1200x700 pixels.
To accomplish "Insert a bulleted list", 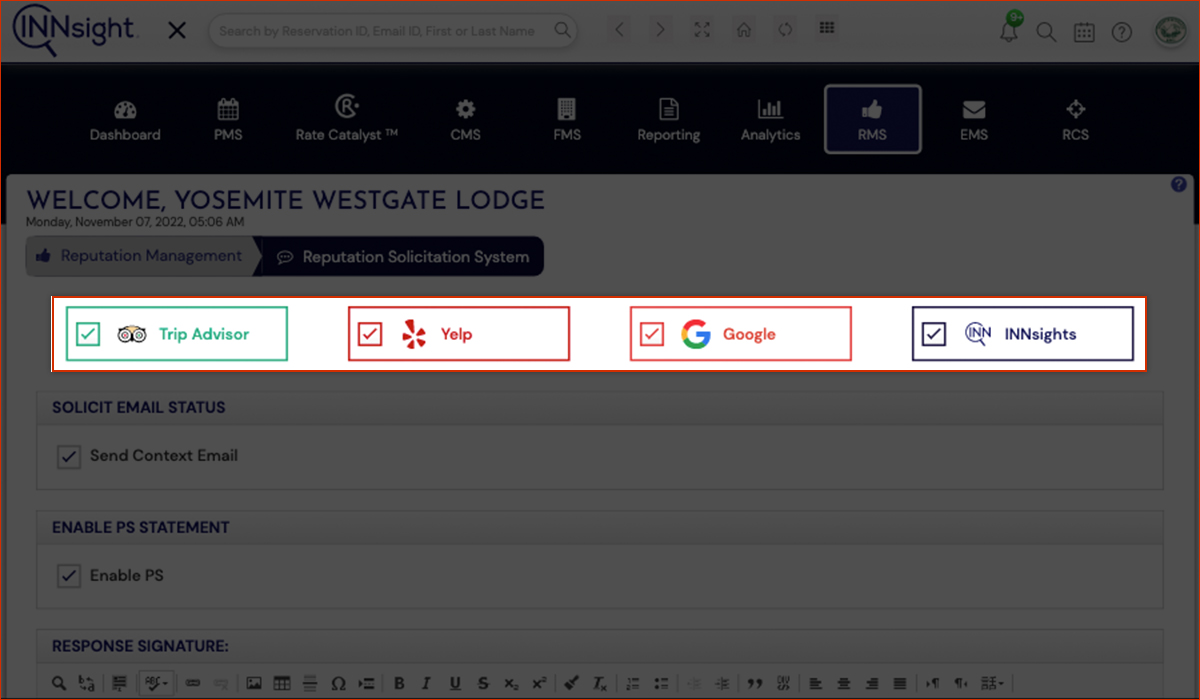I will (x=660, y=684).
